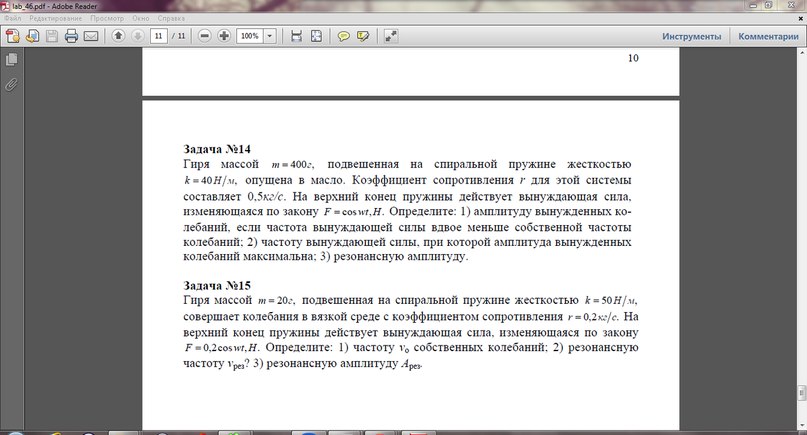
Task: Go to previous page up arrow
Action: click(x=118, y=36)
